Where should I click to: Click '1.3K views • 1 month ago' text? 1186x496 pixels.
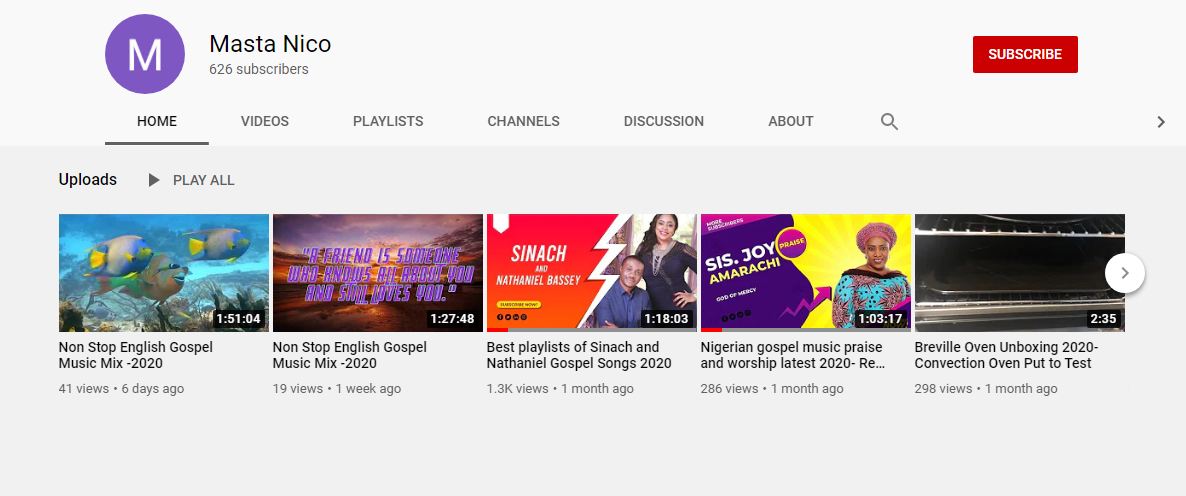(x=560, y=389)
